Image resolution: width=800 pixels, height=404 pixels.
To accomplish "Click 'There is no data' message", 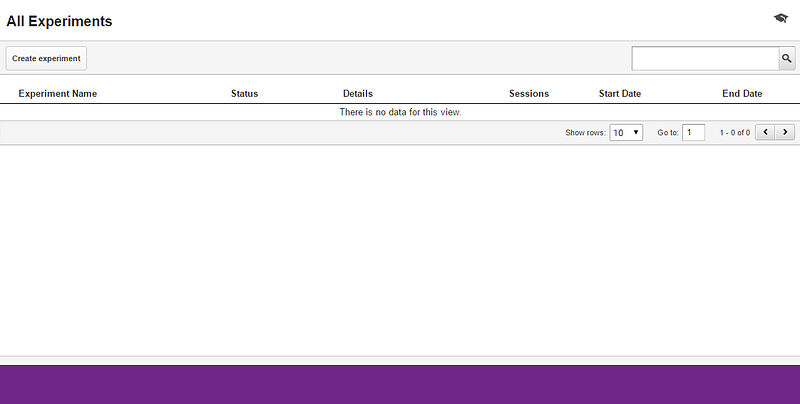I will (x=400, y=112).
